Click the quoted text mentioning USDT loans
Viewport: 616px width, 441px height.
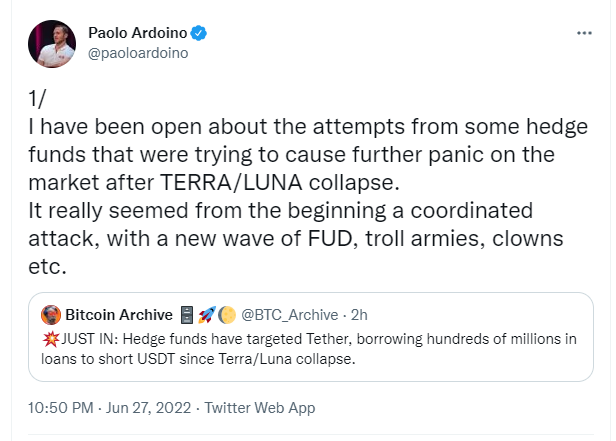(309, 349)
